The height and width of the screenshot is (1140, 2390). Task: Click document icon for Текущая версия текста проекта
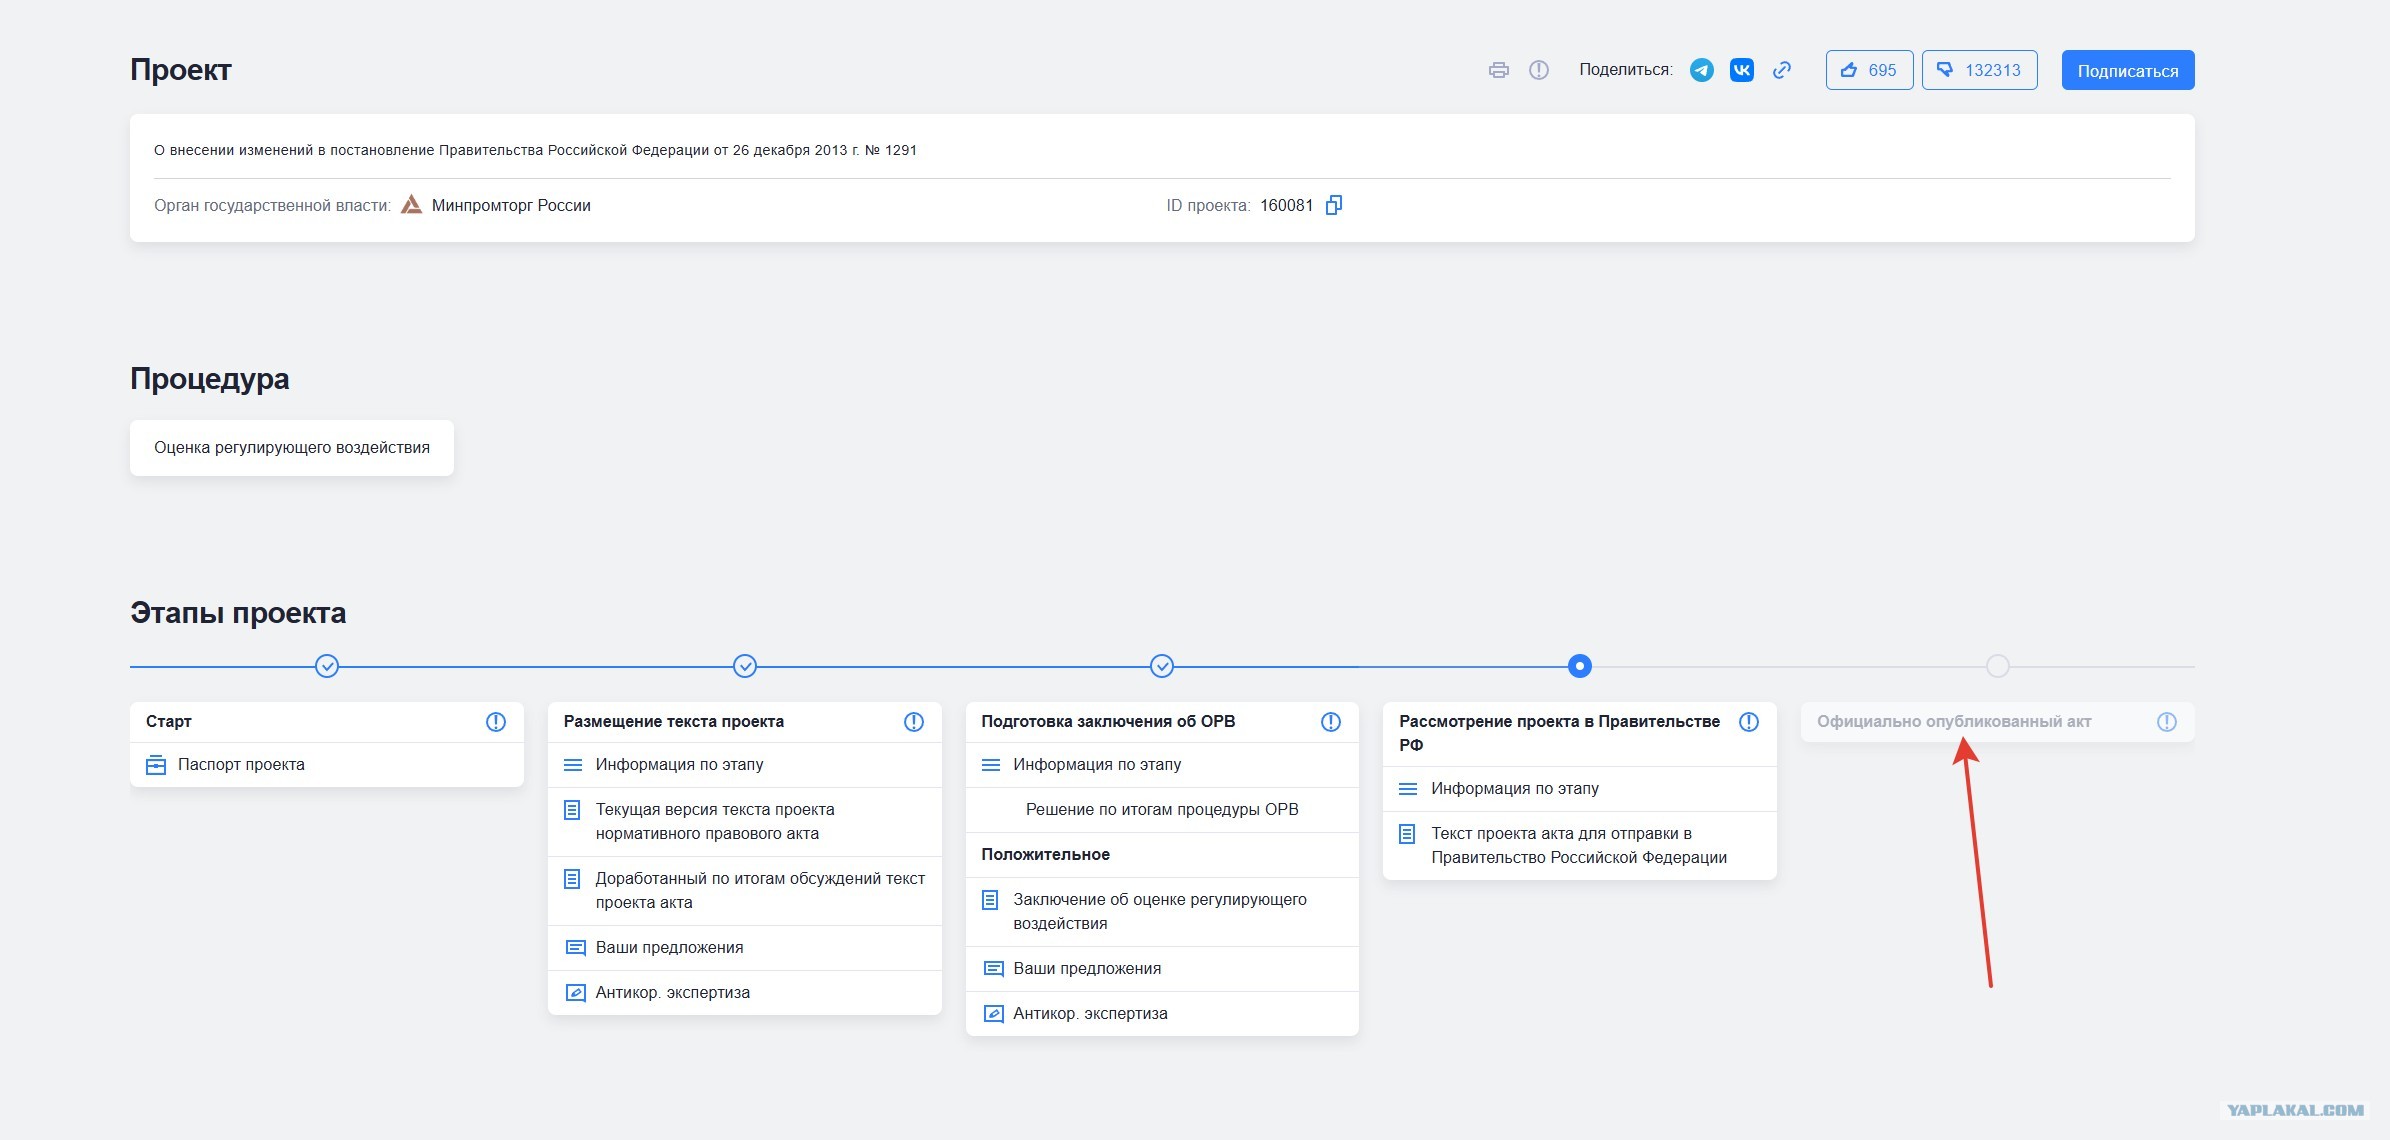pos(572,810)
